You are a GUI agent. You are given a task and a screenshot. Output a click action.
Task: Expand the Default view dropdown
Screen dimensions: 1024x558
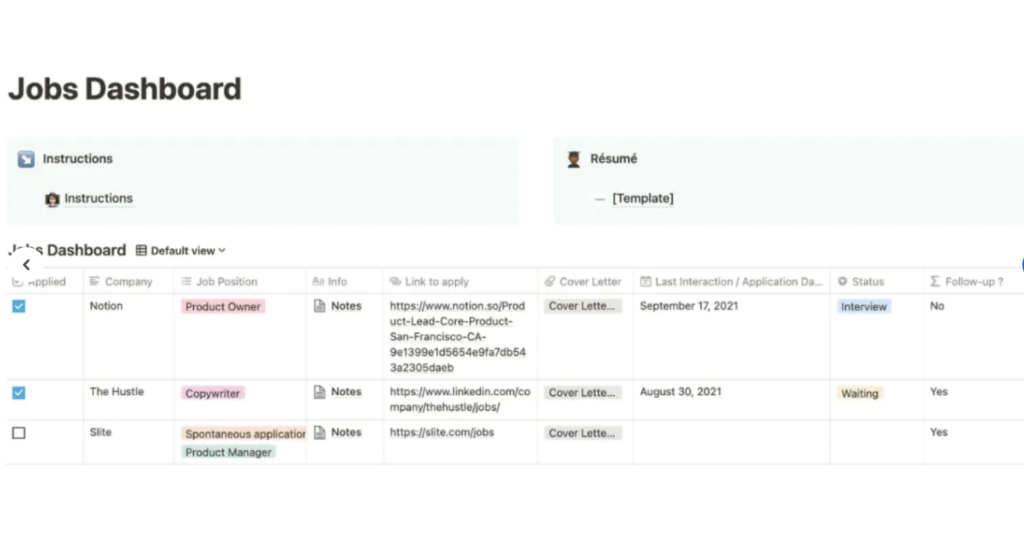[x=188, y=251]
